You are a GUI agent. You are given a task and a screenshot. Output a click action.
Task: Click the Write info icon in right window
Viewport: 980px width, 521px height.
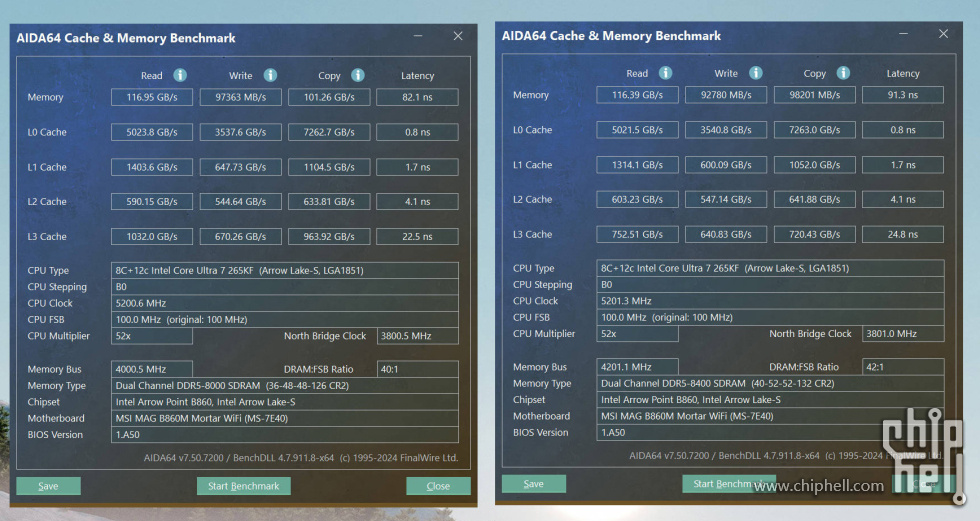click(x=756, y=73)
